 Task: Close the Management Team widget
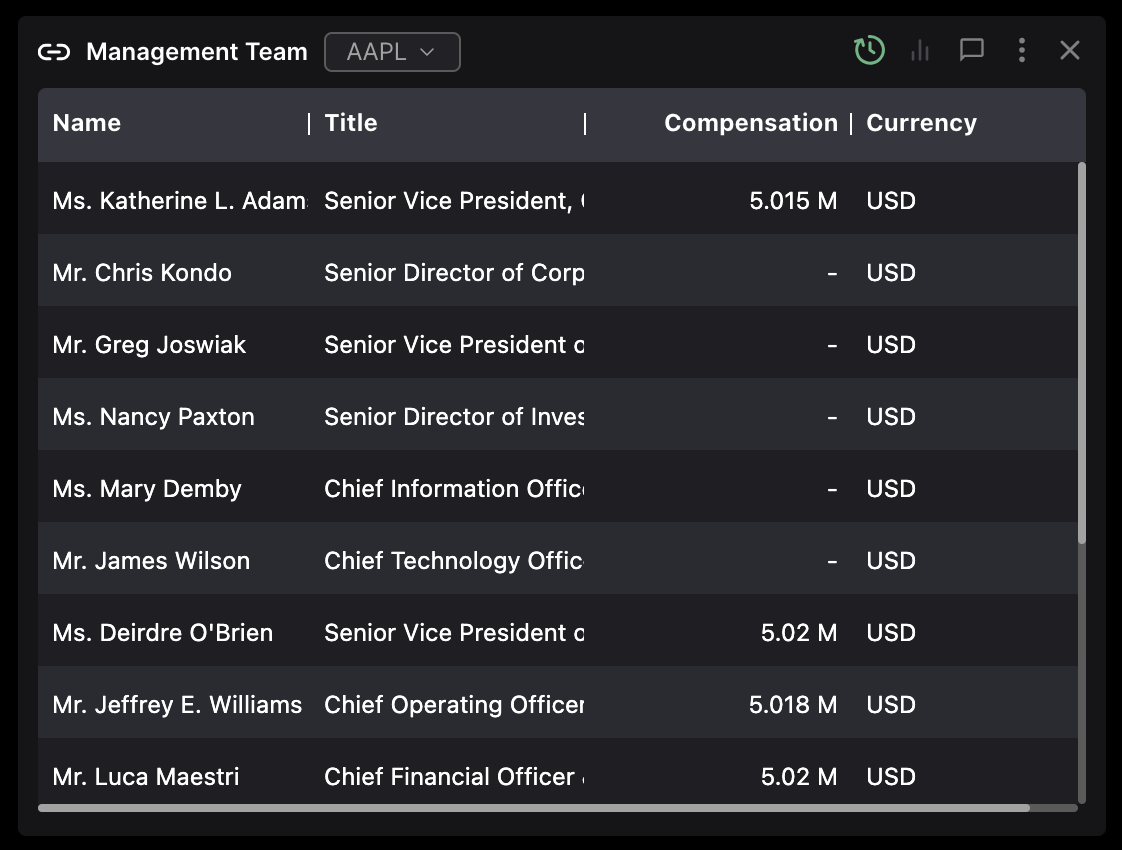[x=1070, y=50]
